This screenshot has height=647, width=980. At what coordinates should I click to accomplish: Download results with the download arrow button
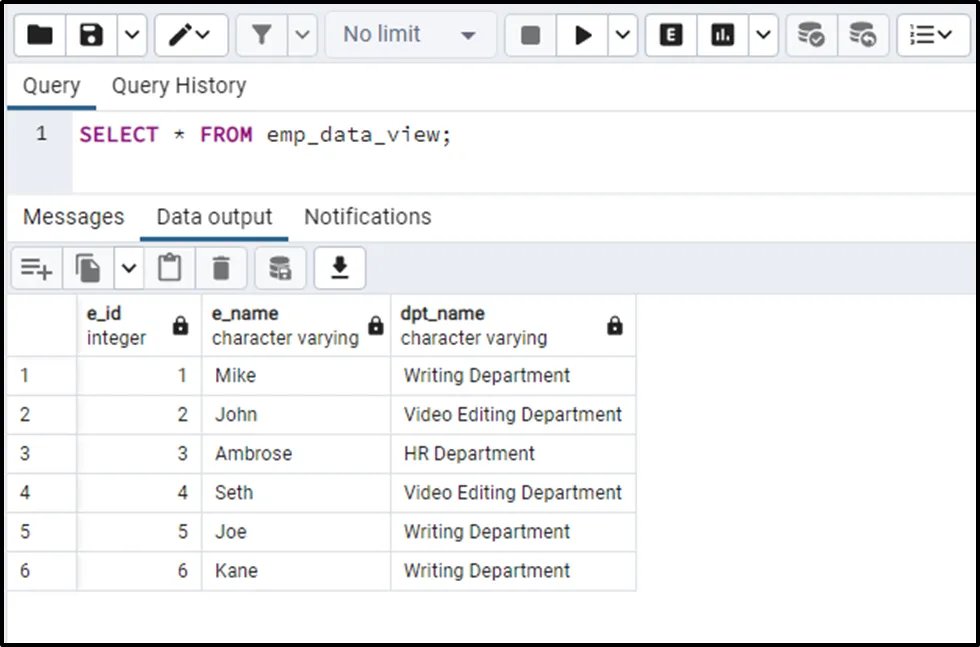point(340,268)
